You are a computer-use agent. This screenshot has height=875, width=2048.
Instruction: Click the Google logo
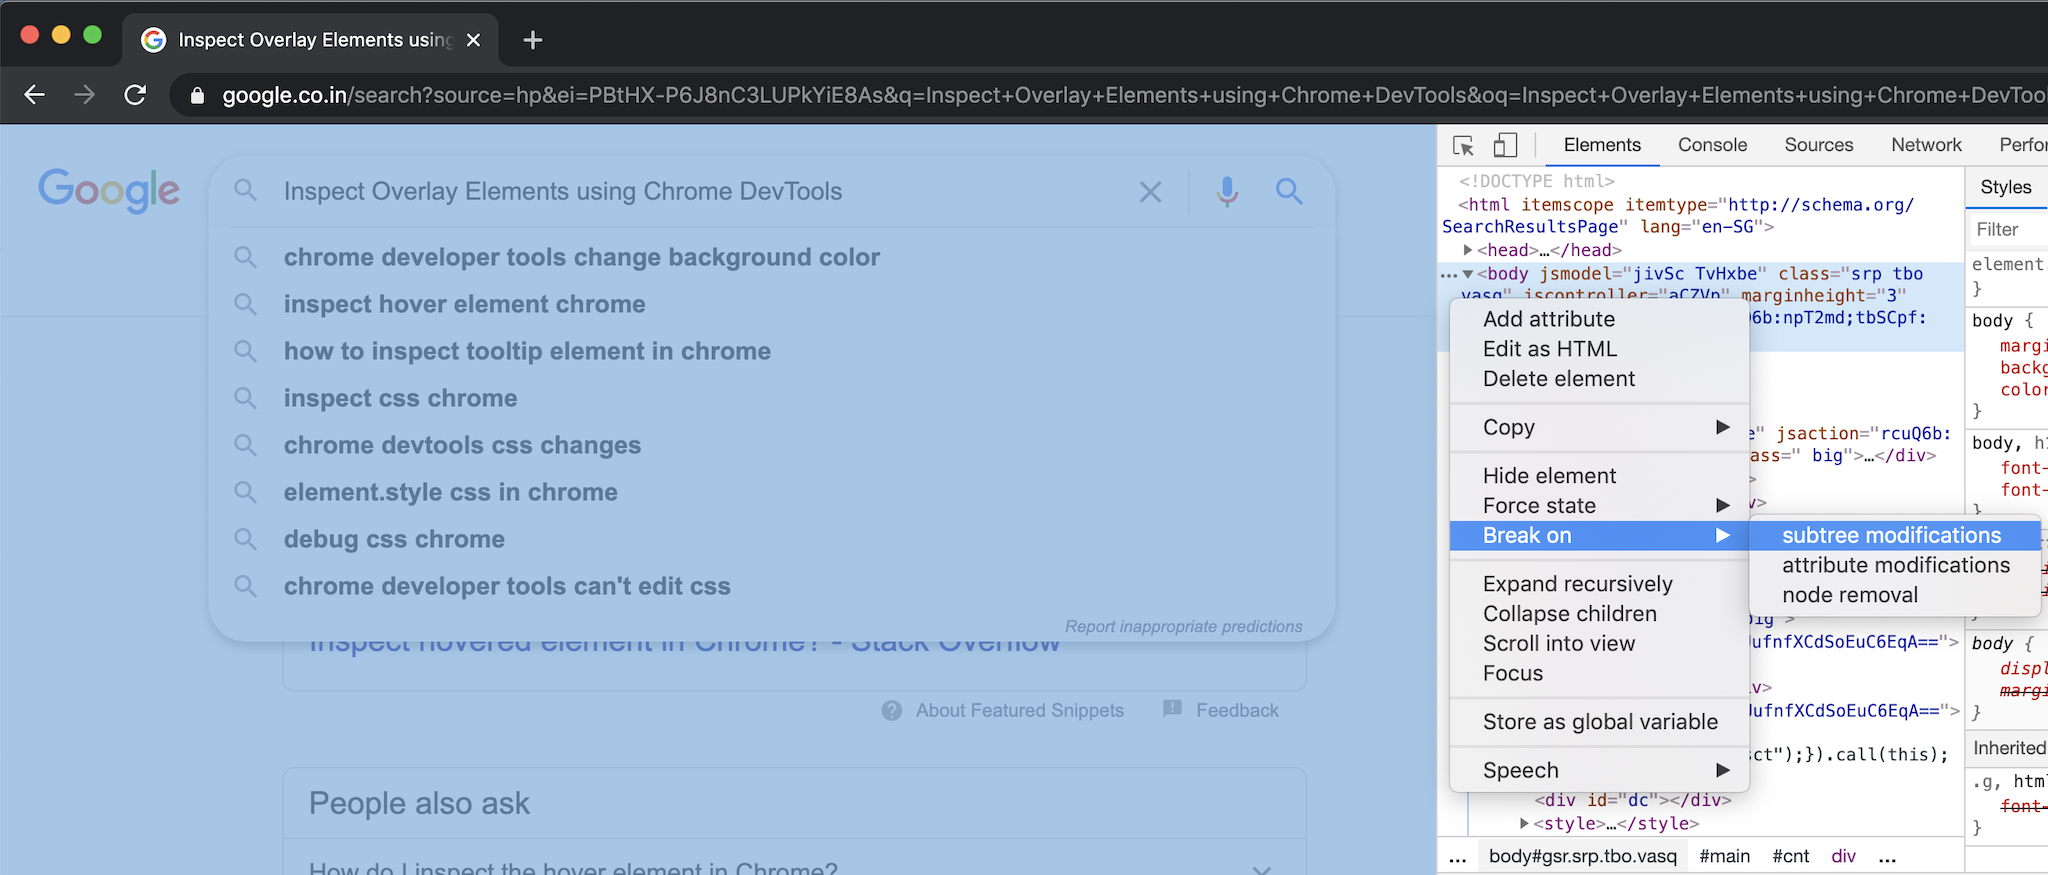109,190
